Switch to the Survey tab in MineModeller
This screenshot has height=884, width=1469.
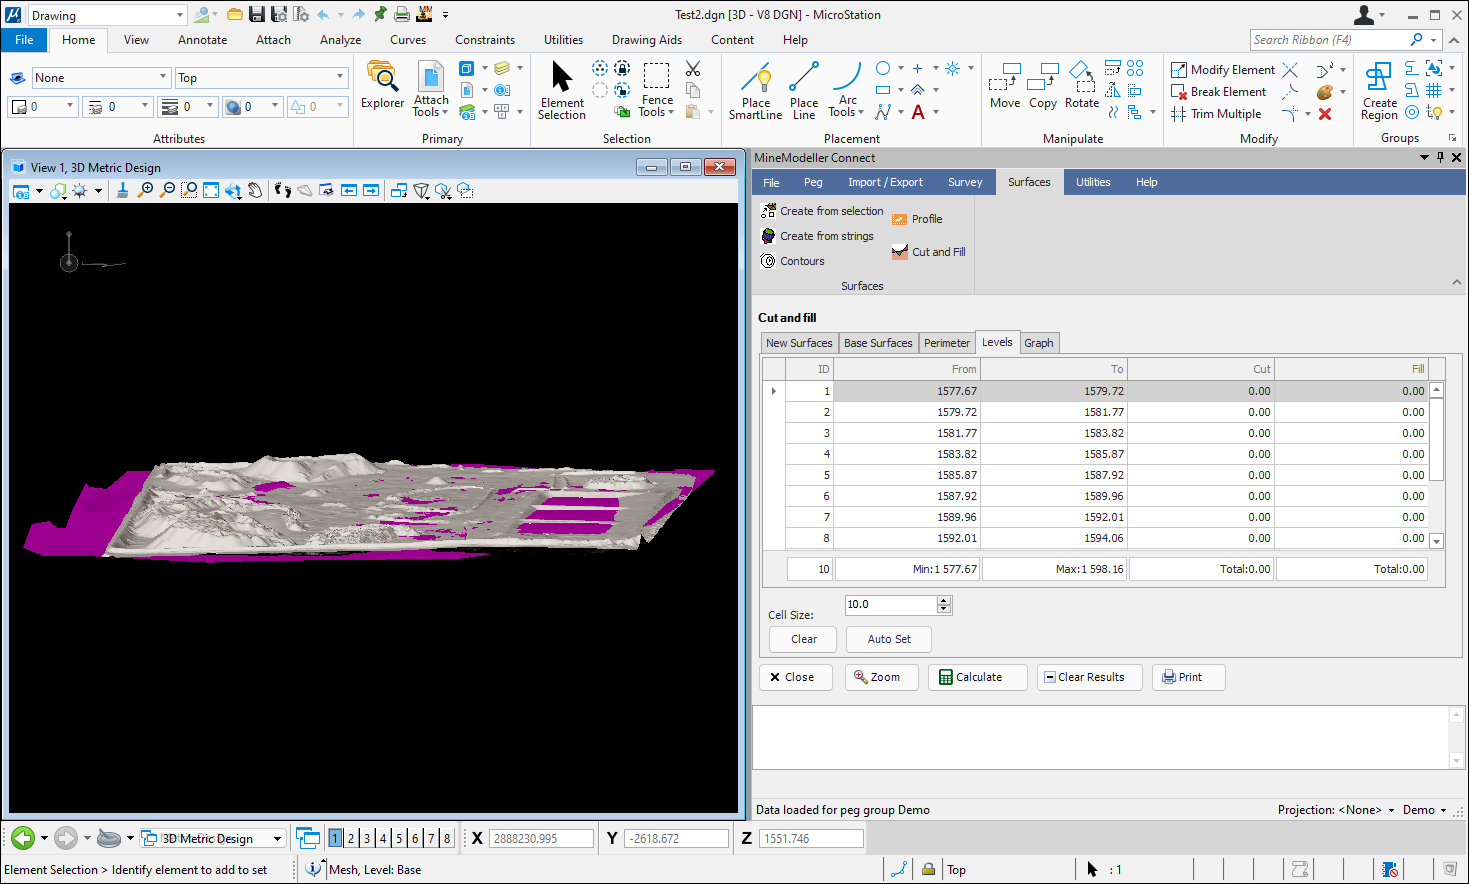pyautogui.click(x=965, y=182)
